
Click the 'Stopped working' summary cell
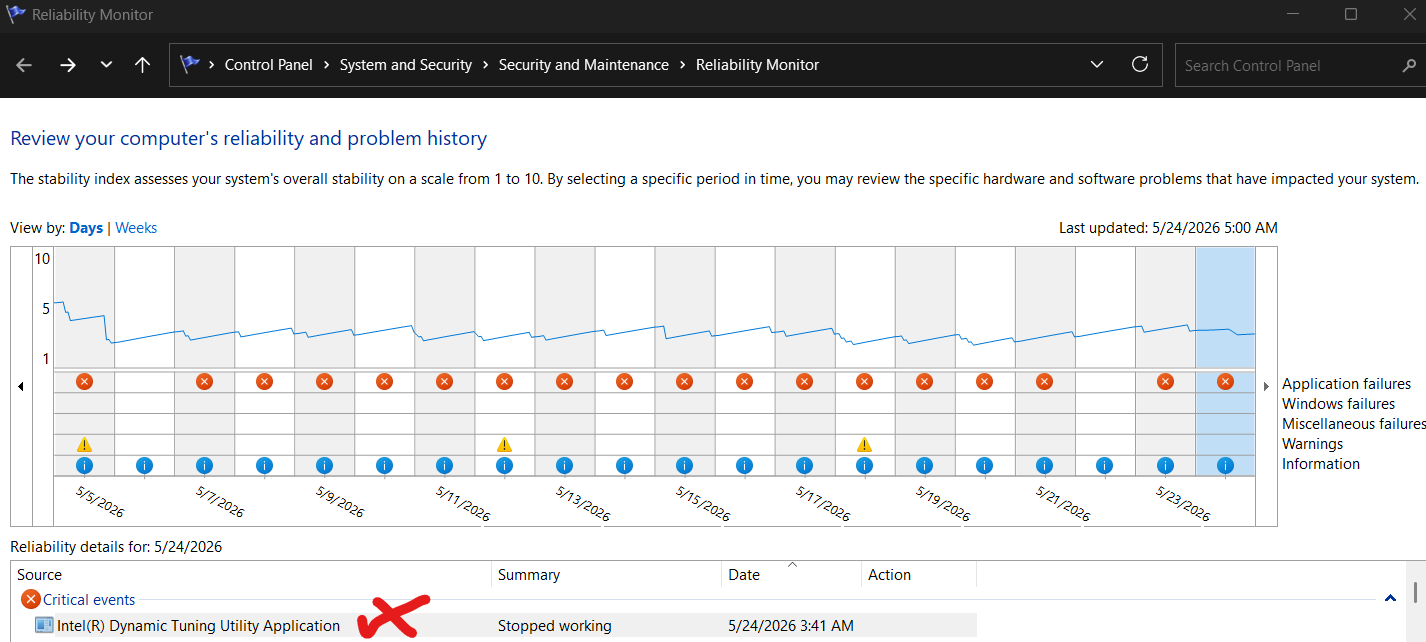[555, 626]
